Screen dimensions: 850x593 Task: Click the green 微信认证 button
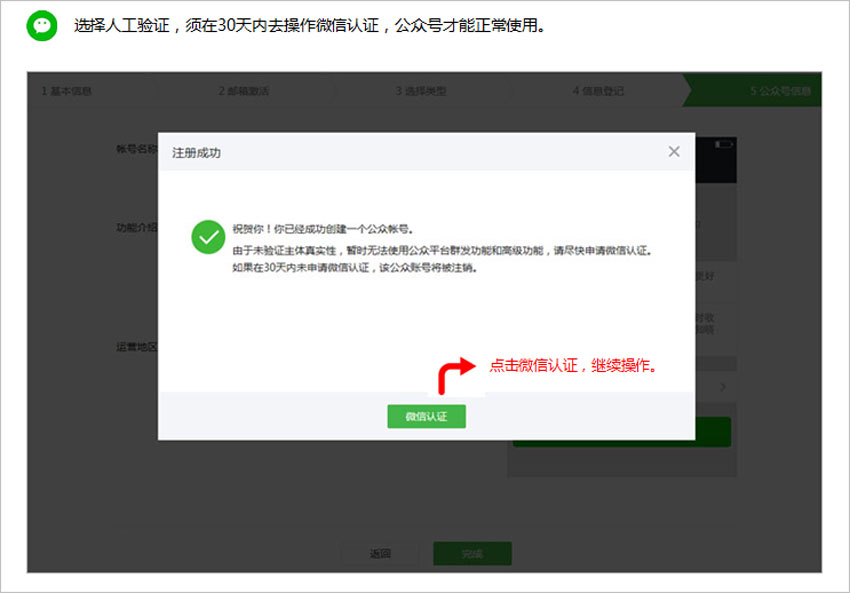click(x=426, y=416)
